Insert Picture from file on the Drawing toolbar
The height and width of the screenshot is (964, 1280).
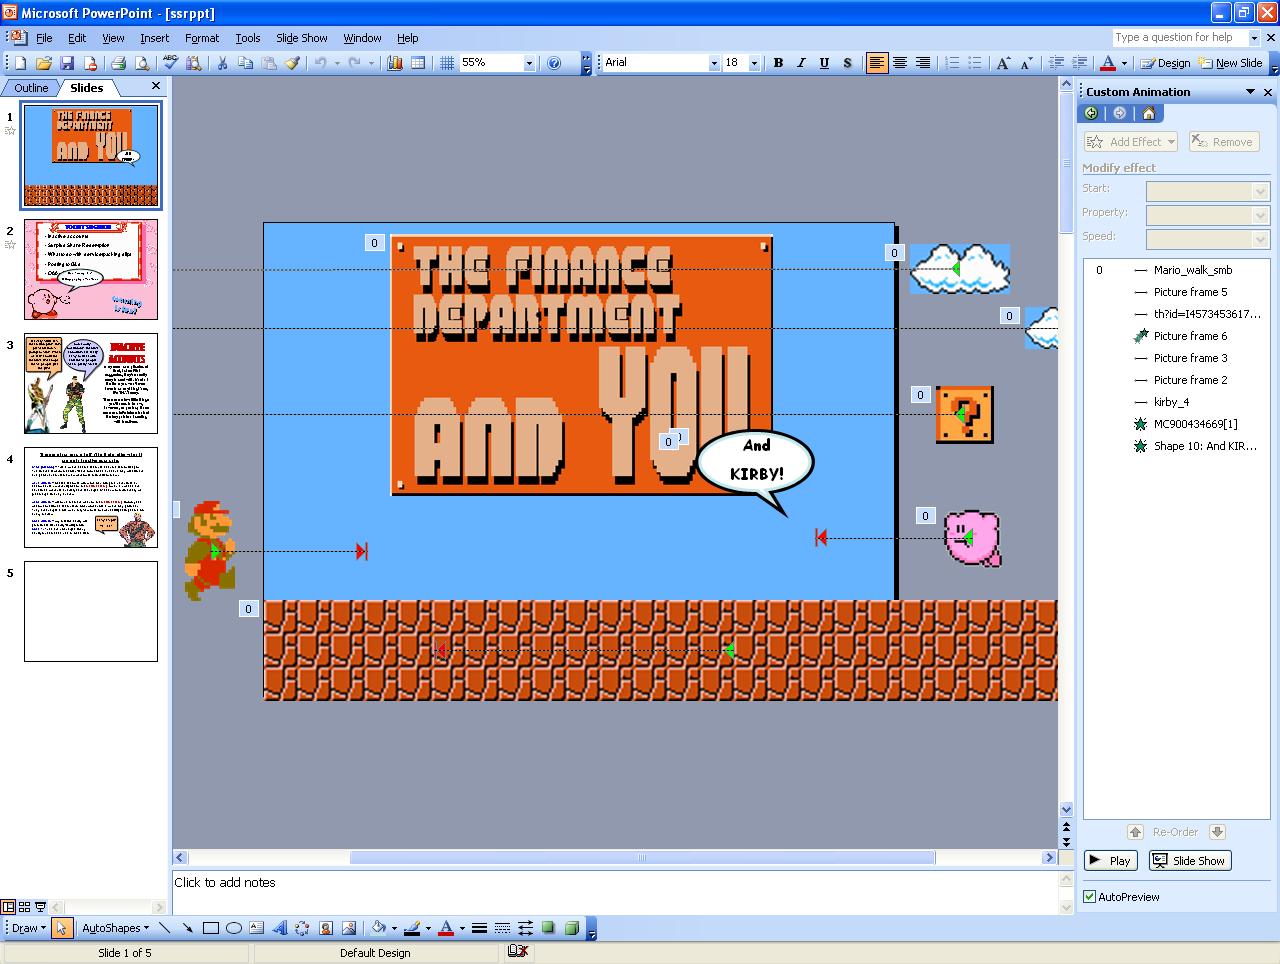349,928
